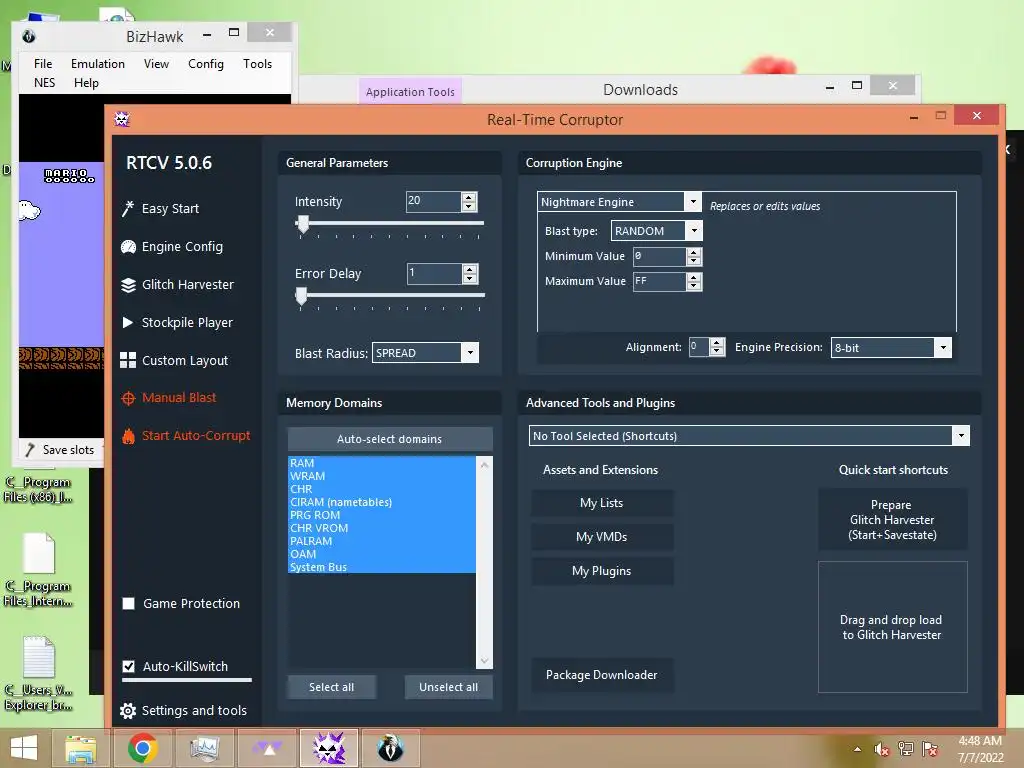The height and width of the screenshot is (768, 1024).
Task: Launch Google Chrome from the taskbar
Action: coord(142,748)
